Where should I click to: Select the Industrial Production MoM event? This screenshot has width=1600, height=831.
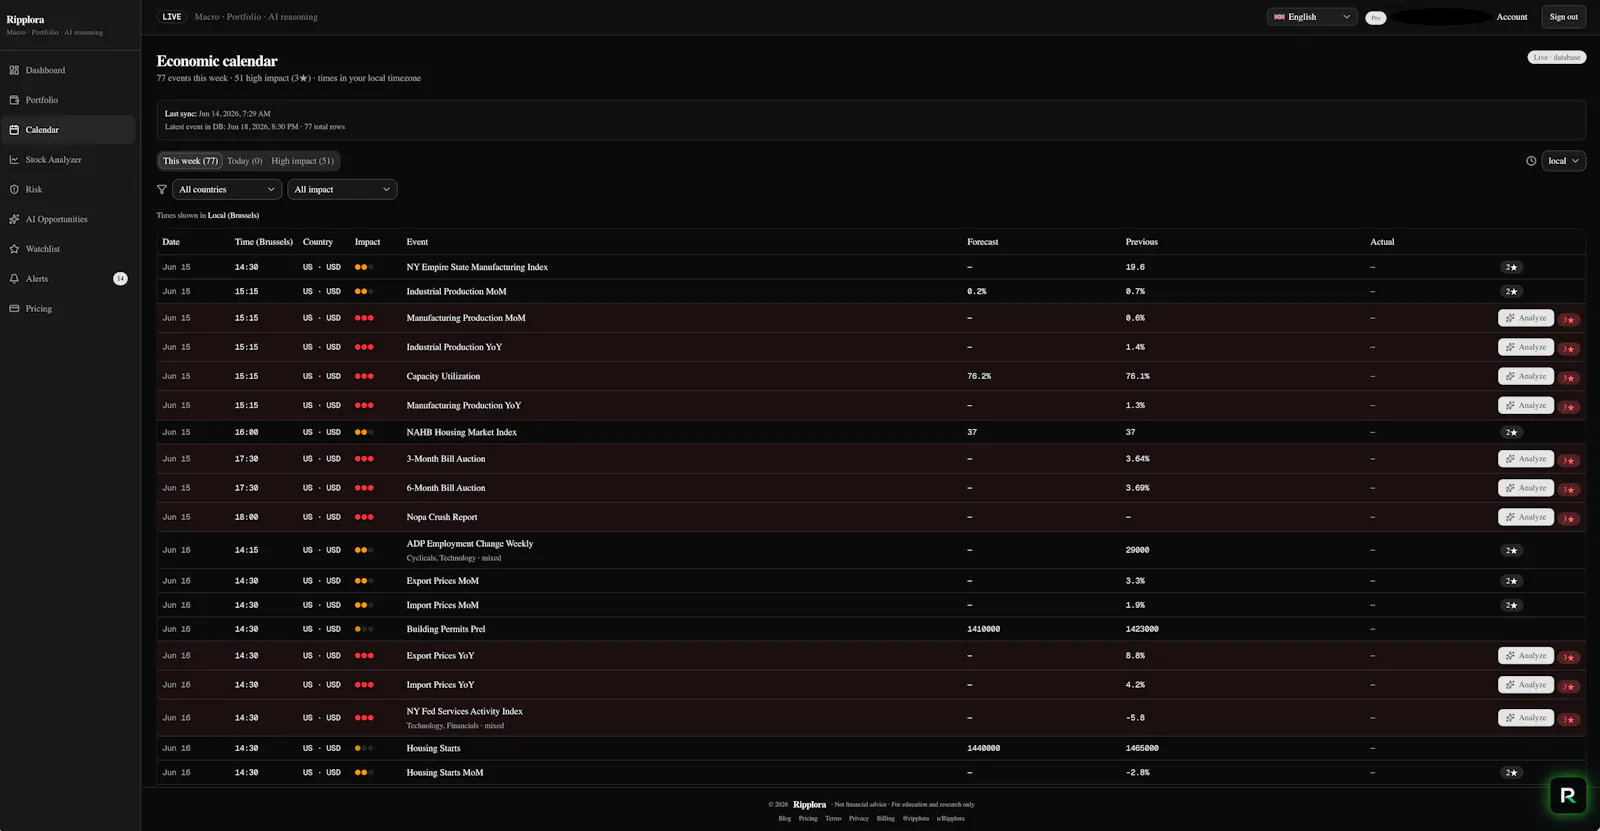pyautogui.click(x=871, y=292)
